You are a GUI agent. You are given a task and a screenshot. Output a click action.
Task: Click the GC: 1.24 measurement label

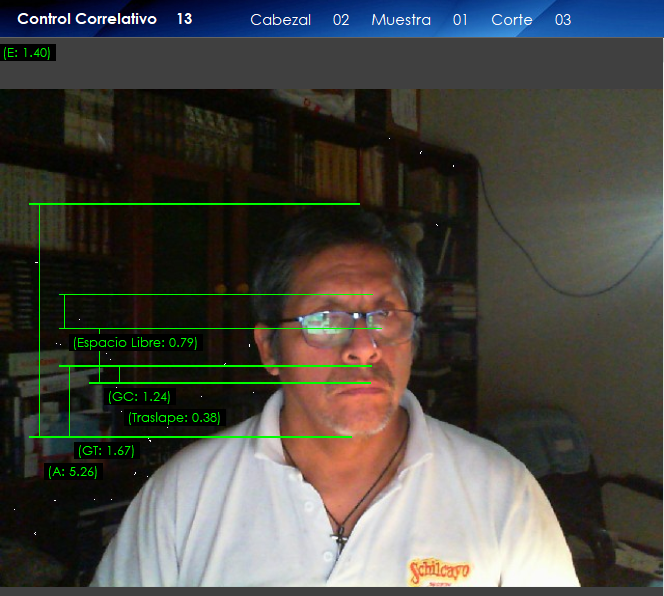(x=139, y=397)
